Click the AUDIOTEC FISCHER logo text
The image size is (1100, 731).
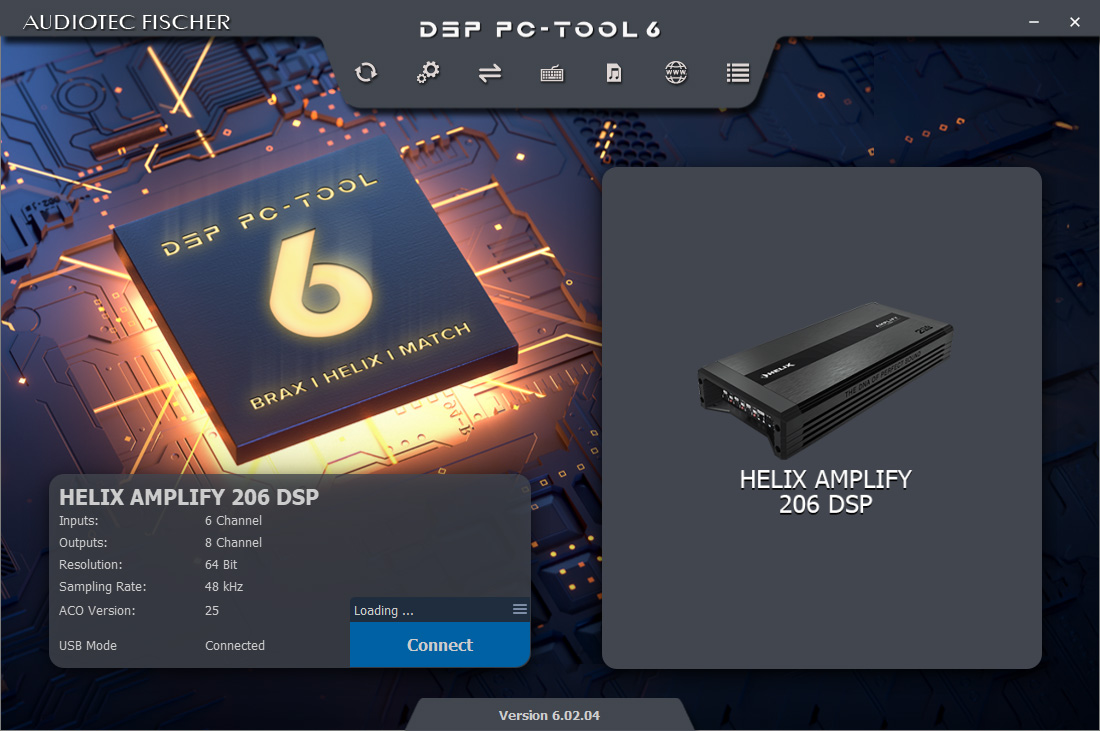click(x=127, y=20)
